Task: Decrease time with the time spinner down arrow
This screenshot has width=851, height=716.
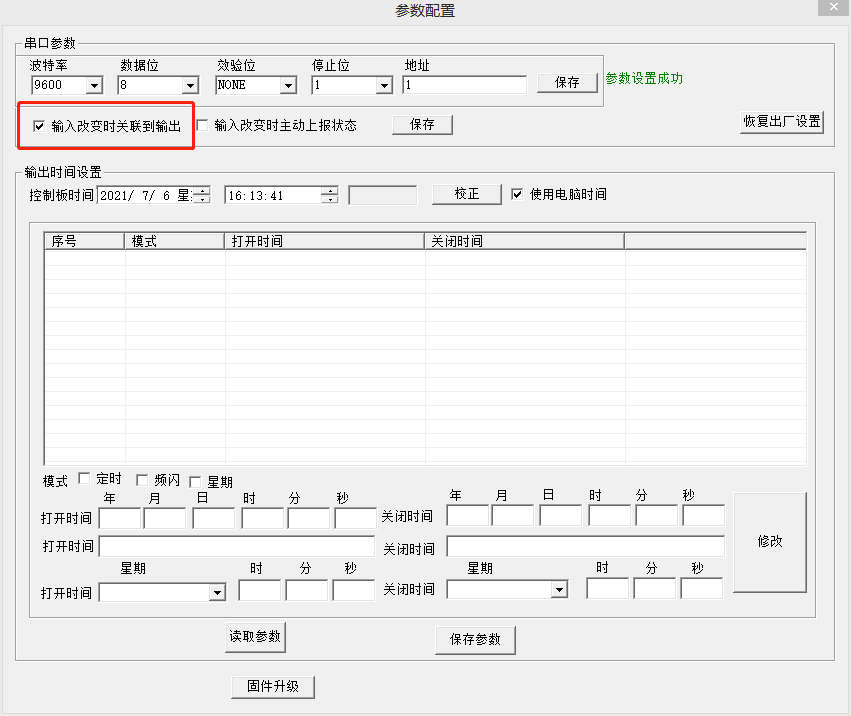Action: pyautogui.click(x=329, y=200)
